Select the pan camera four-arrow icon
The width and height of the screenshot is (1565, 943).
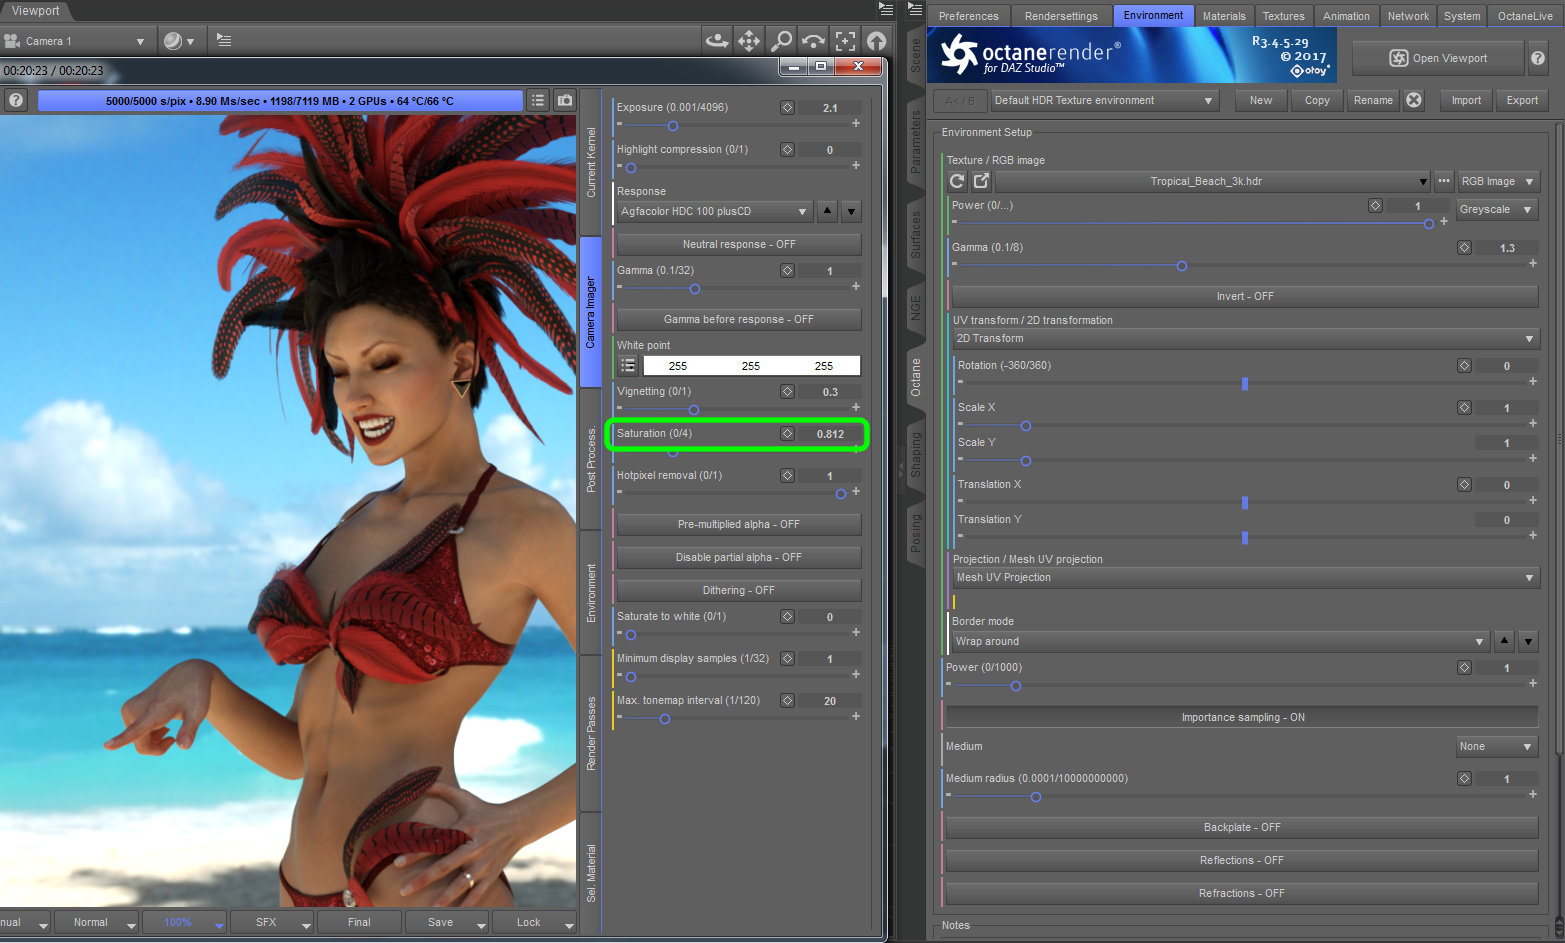tap(748, 41)
